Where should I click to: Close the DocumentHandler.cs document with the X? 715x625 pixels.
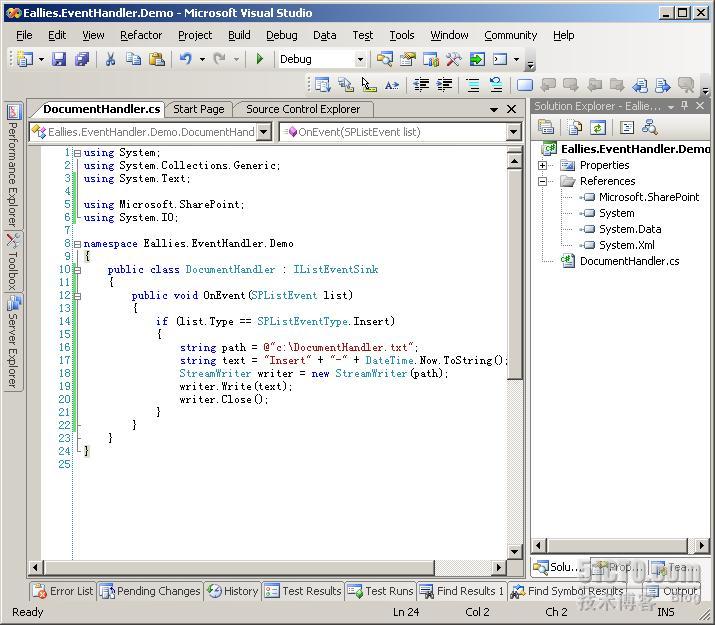[x=512, y=109]
